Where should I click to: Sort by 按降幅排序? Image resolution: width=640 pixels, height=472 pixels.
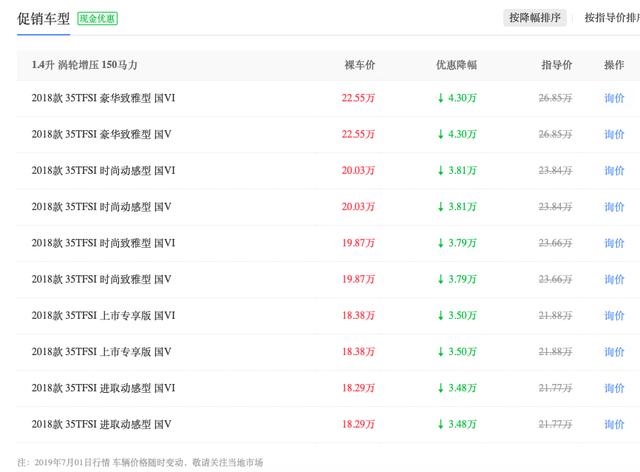tap(535, 18)
